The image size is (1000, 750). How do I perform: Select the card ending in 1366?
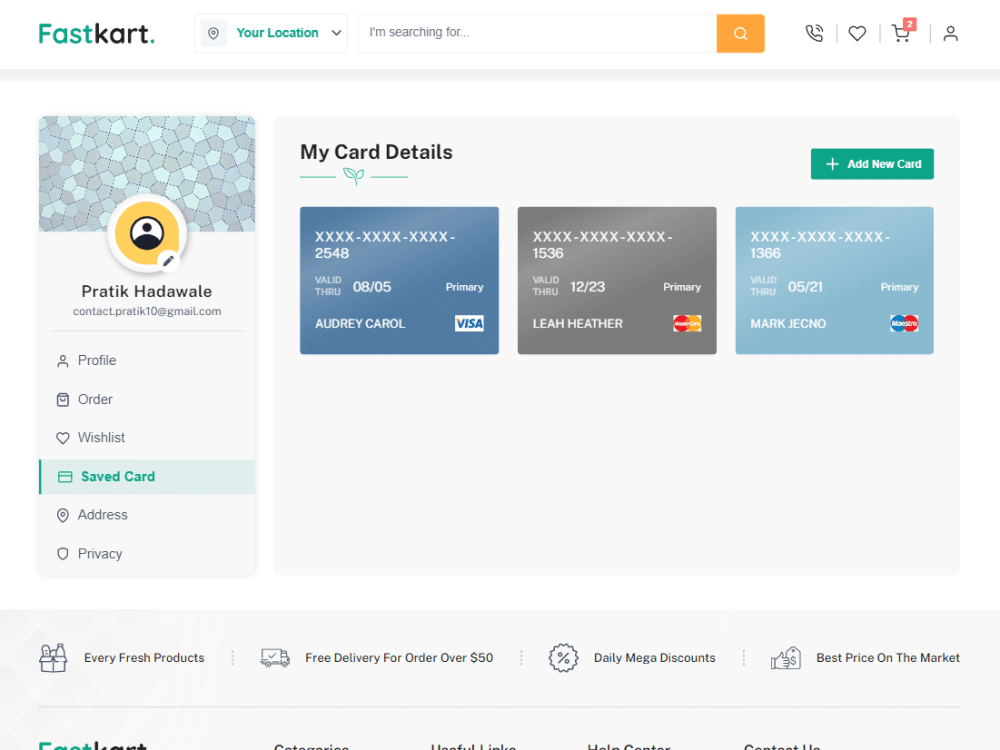click(834, 280)
